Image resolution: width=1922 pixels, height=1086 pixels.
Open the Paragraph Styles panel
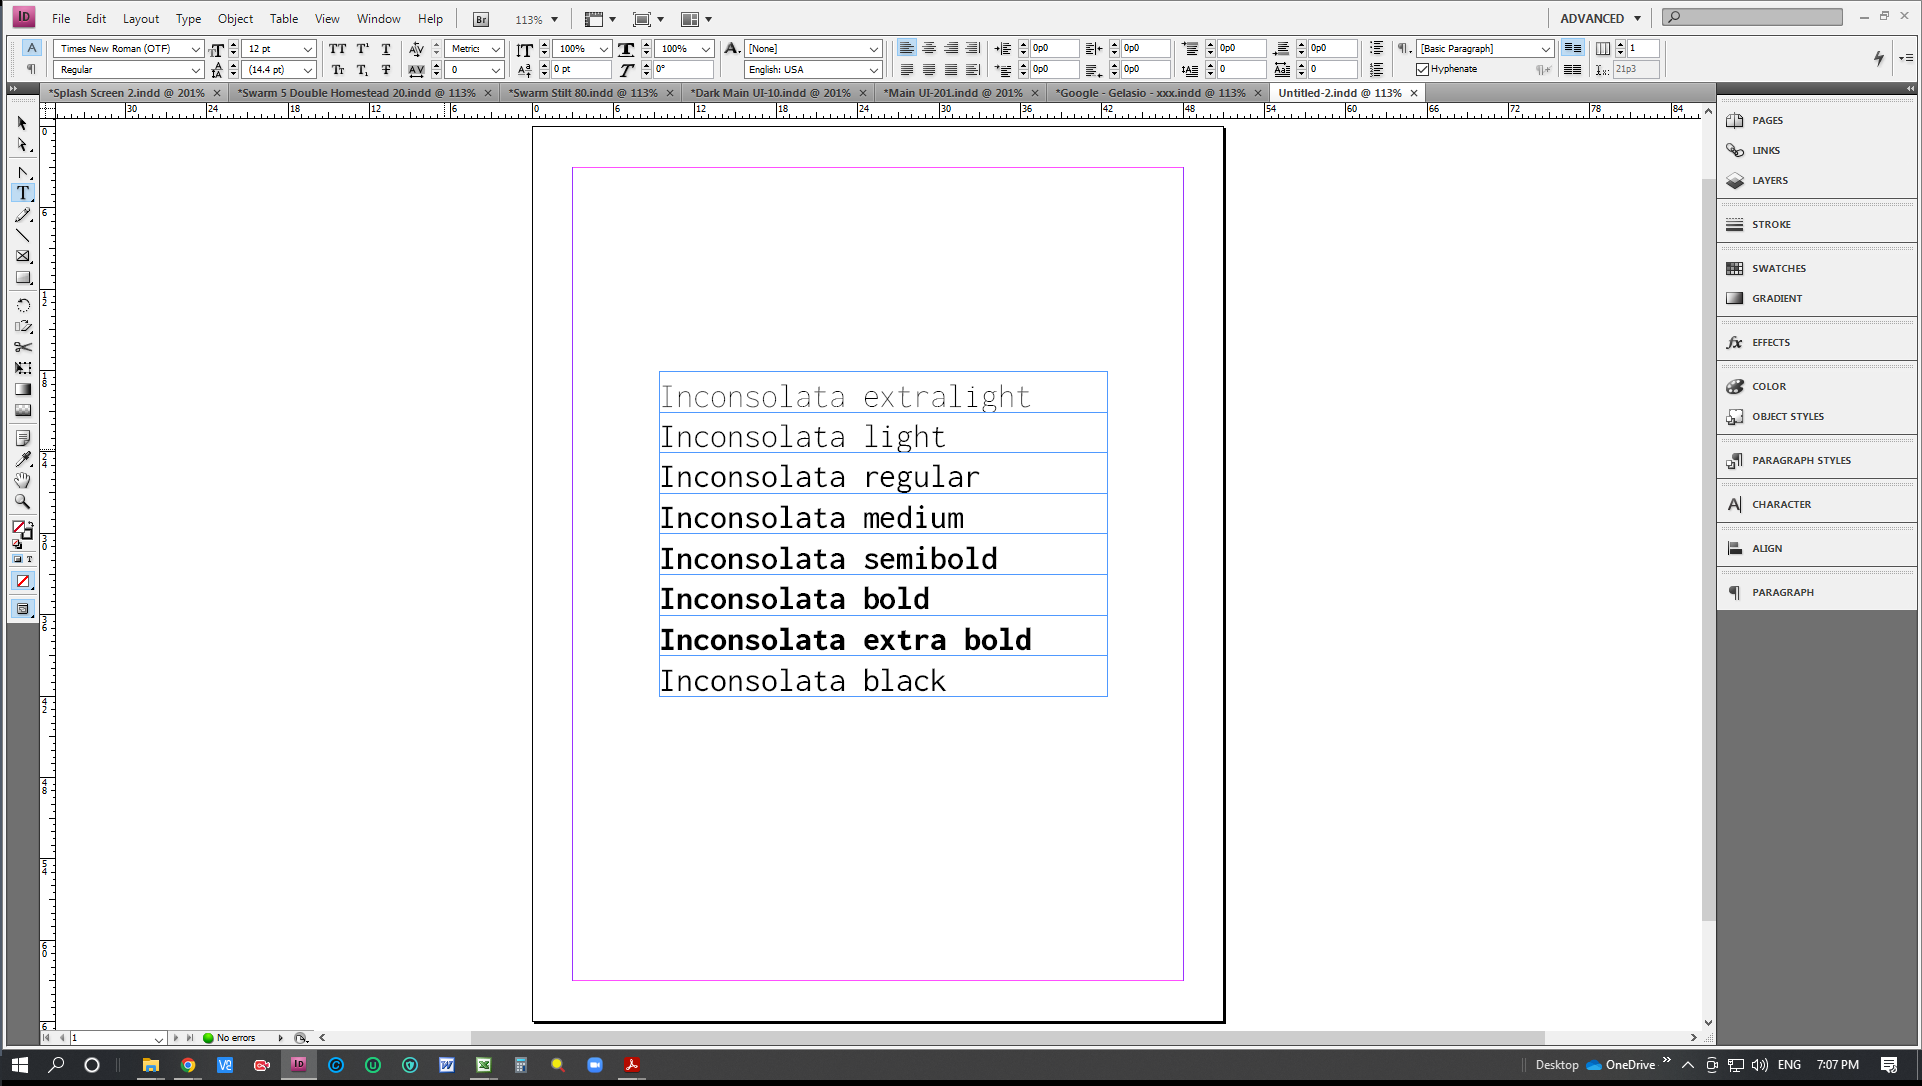point(1801,460)
